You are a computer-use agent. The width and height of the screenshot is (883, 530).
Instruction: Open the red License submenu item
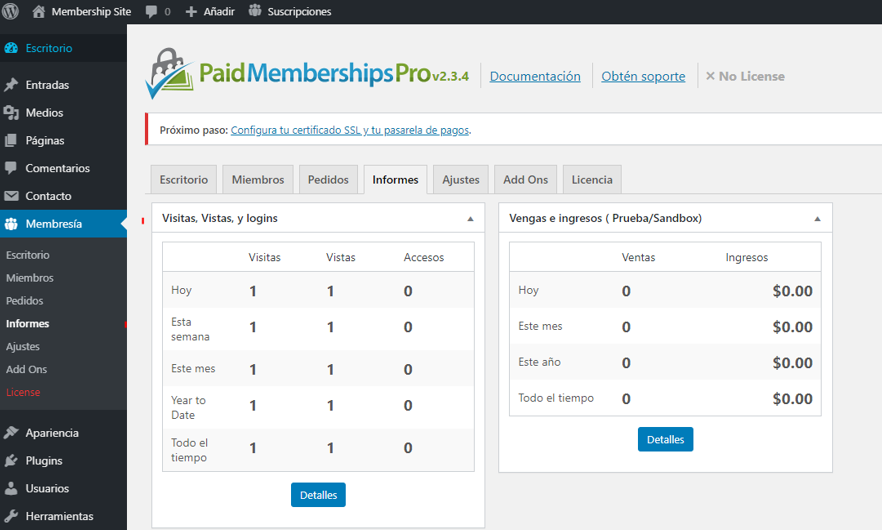coord(23,392)
